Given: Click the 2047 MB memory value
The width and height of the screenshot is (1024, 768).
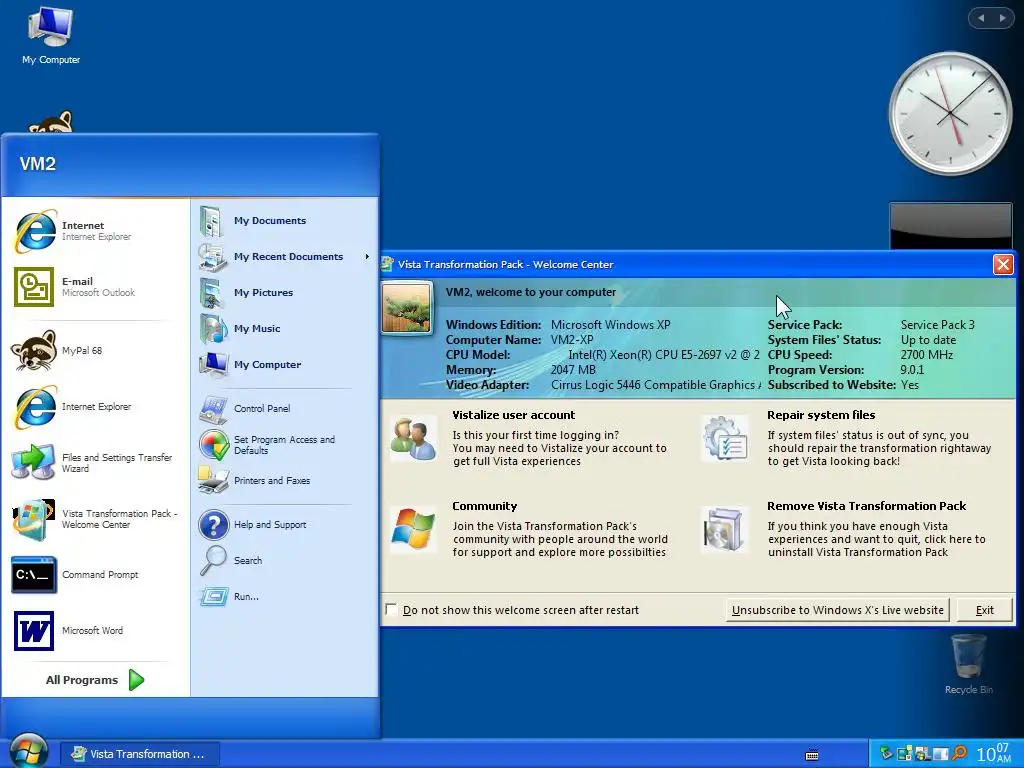Looking at the screenshot, I should (573, 370).
